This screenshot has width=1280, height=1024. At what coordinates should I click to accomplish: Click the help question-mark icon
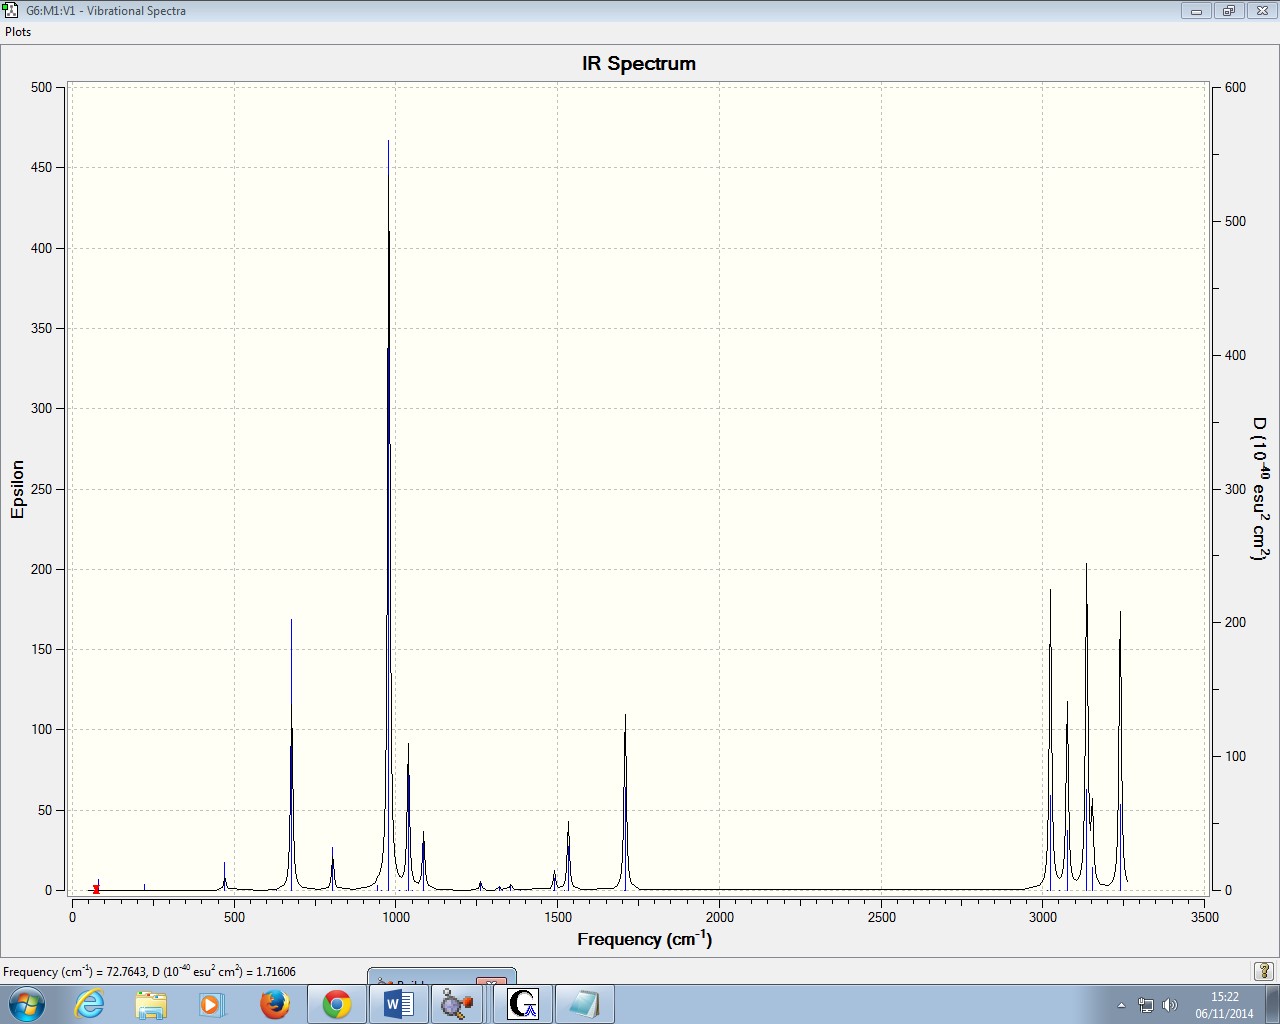pos(1264,971)
